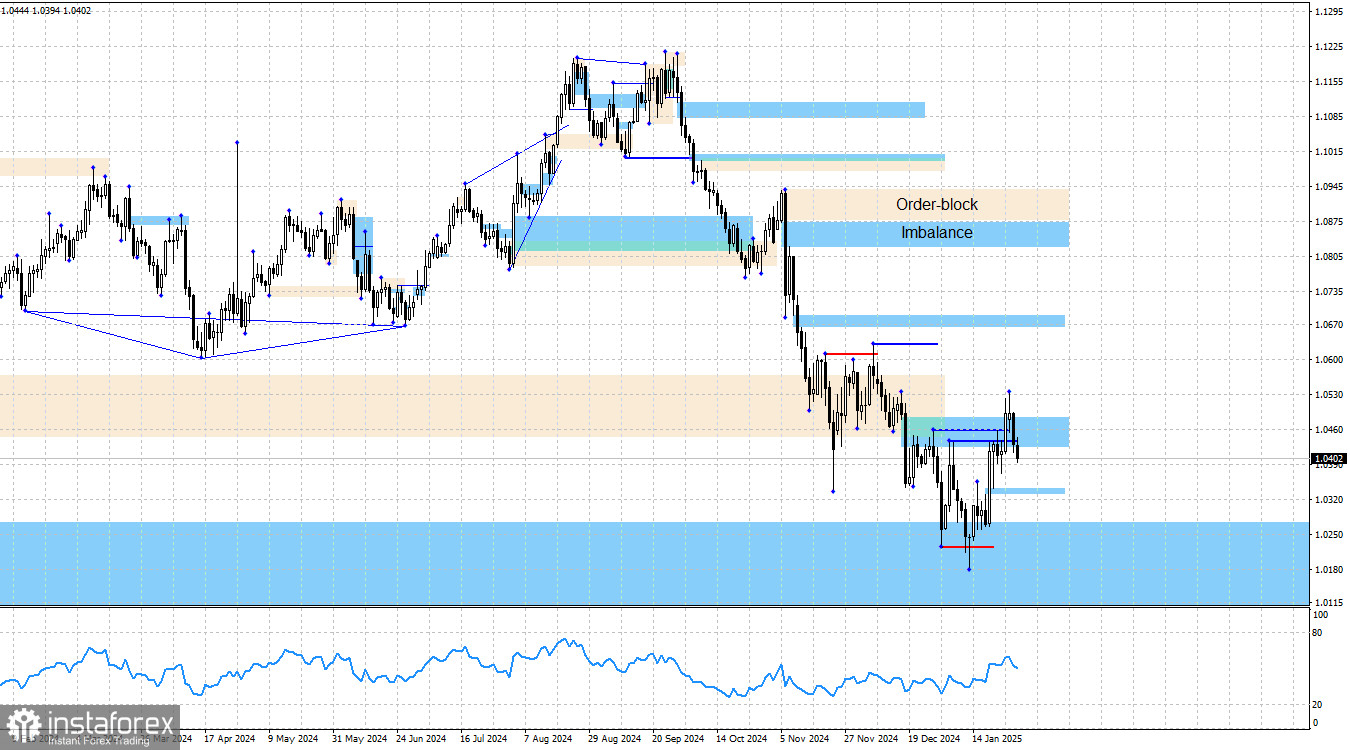Click price axis value 1.0460
The image size is (1350, 750).
(1329, 430)
